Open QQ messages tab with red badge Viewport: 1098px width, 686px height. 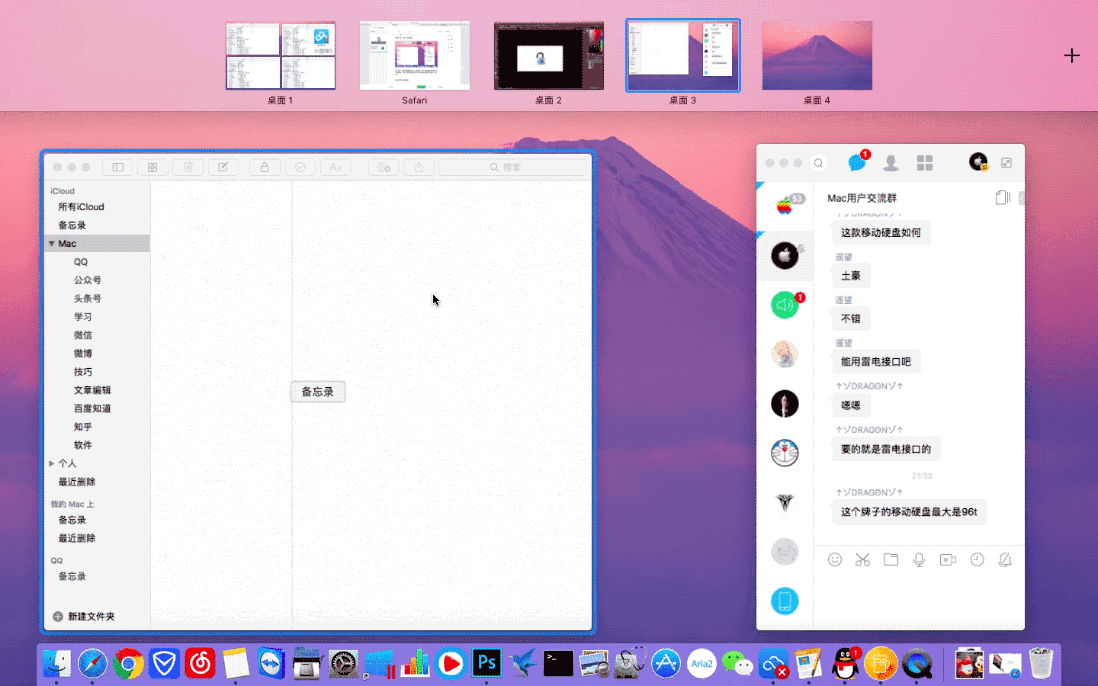tap(857, 163)
